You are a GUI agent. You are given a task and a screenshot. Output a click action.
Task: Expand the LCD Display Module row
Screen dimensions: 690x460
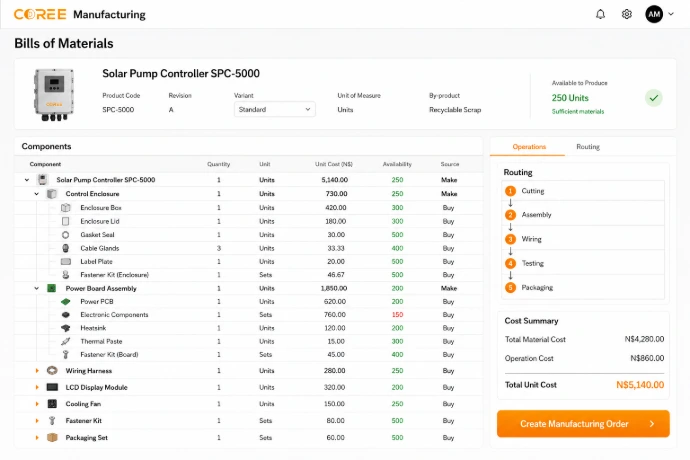(x=37, y=387)
